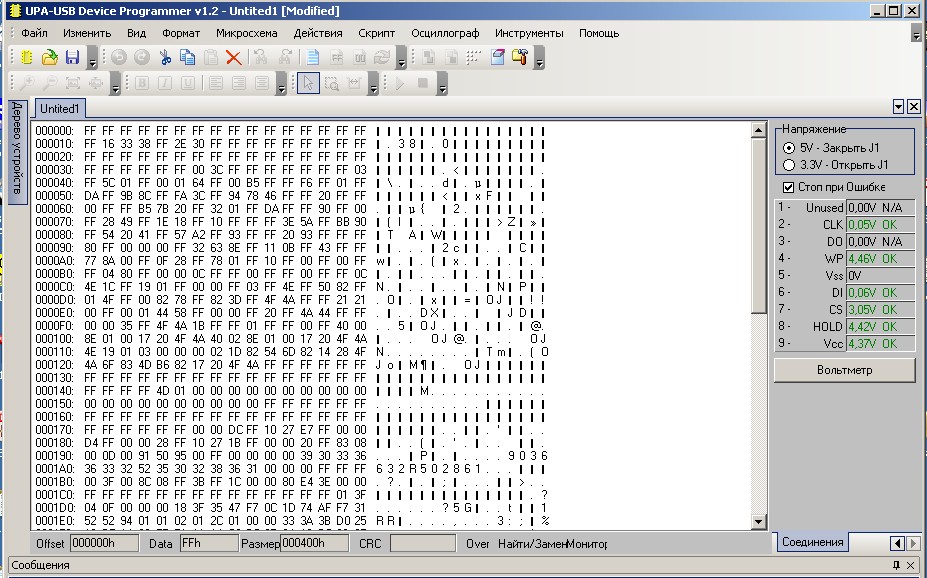Viewport: 927px width, 578px height.
Task: Click the Italic formatting icon
Action: pyautogui.click(x=164, y=83)
